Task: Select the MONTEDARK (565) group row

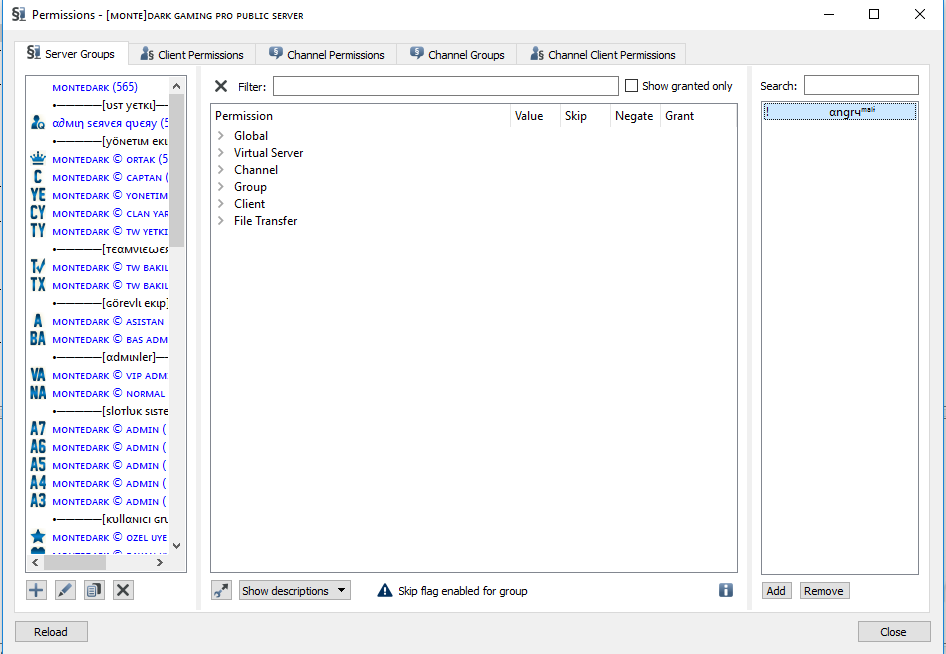Action: [x=99, y=87]
